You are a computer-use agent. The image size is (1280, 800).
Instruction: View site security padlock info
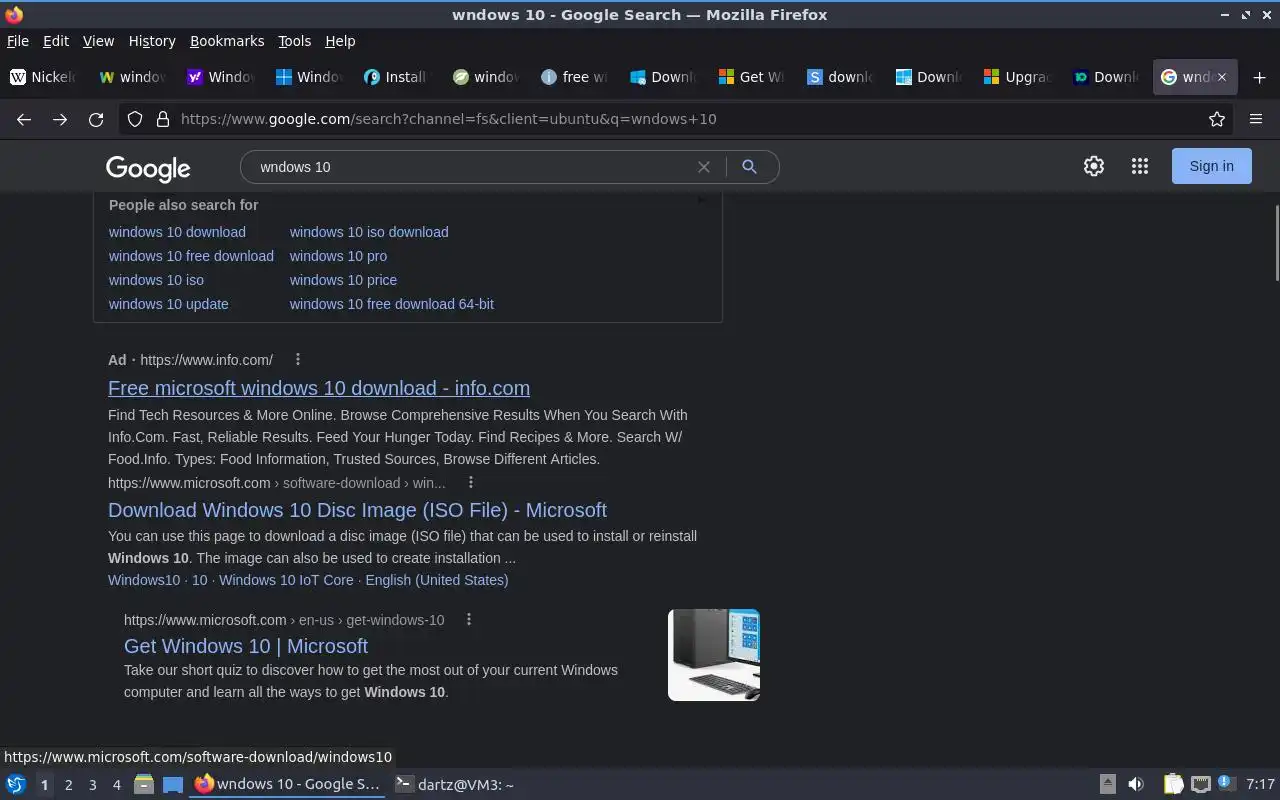[x=163, y=119]
